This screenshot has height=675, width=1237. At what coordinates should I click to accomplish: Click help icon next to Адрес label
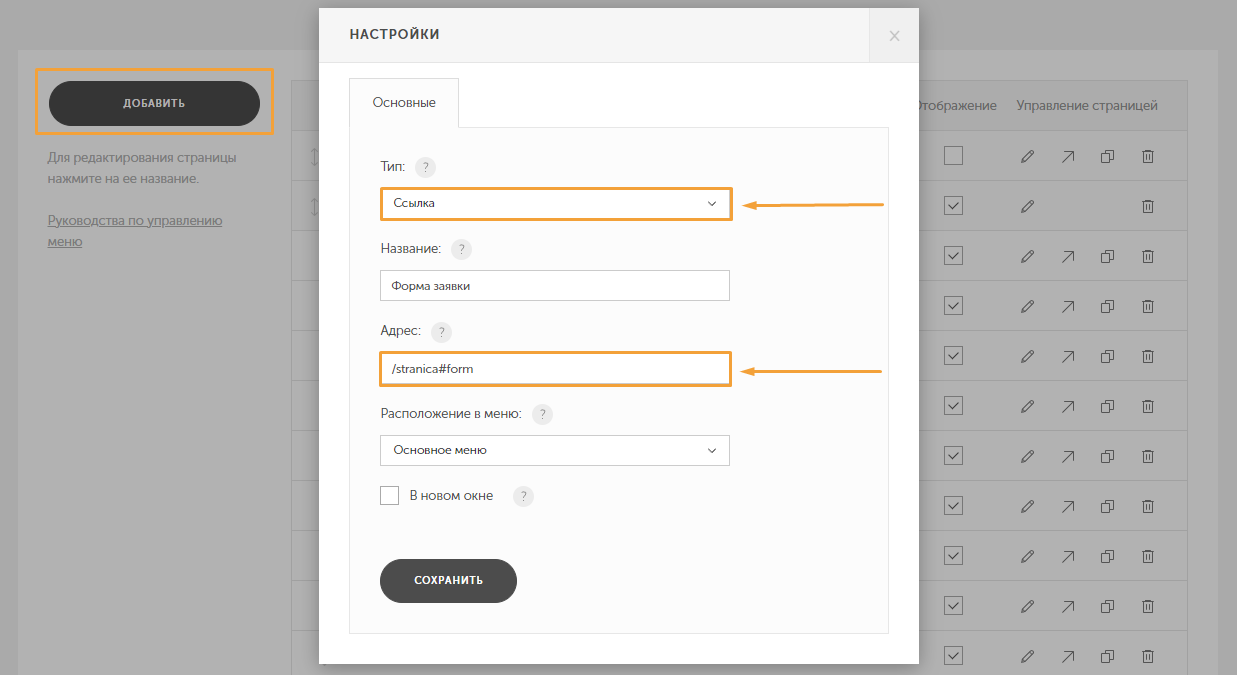point(441,332)
